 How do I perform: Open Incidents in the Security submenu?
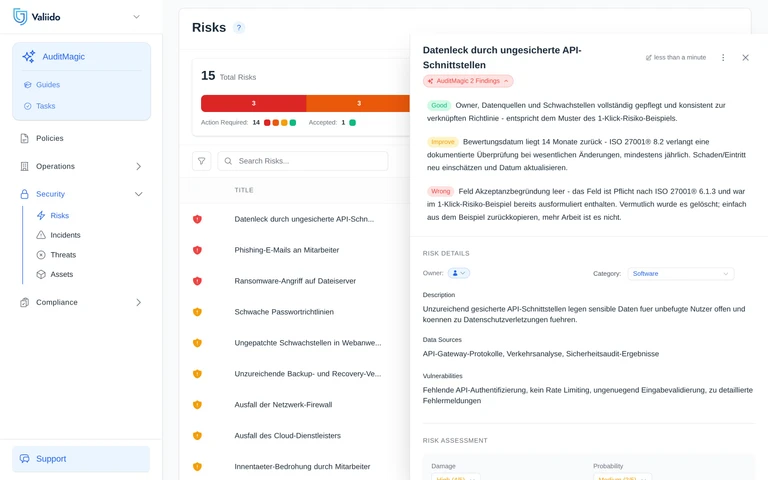(65, 235)
